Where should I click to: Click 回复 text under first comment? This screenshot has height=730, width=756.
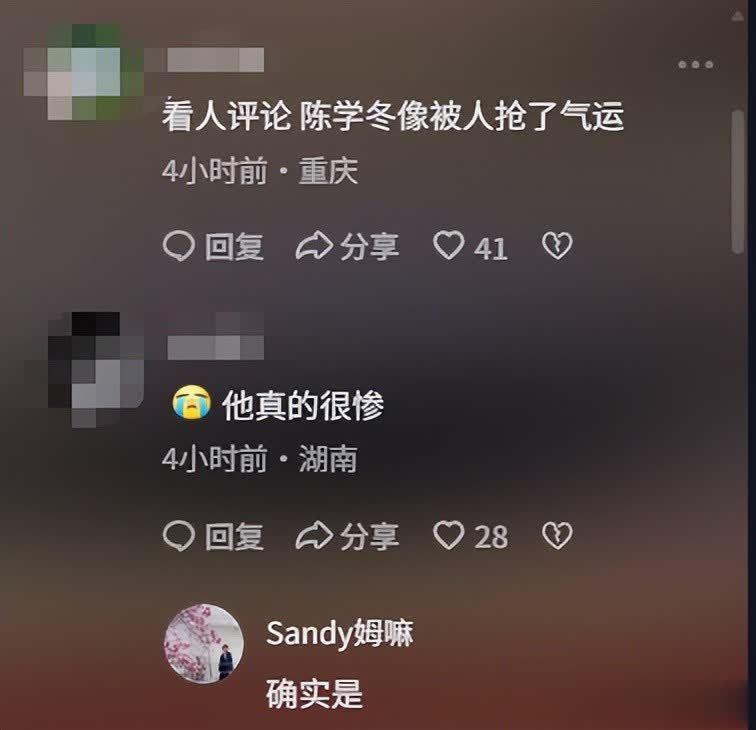[234, 247]
